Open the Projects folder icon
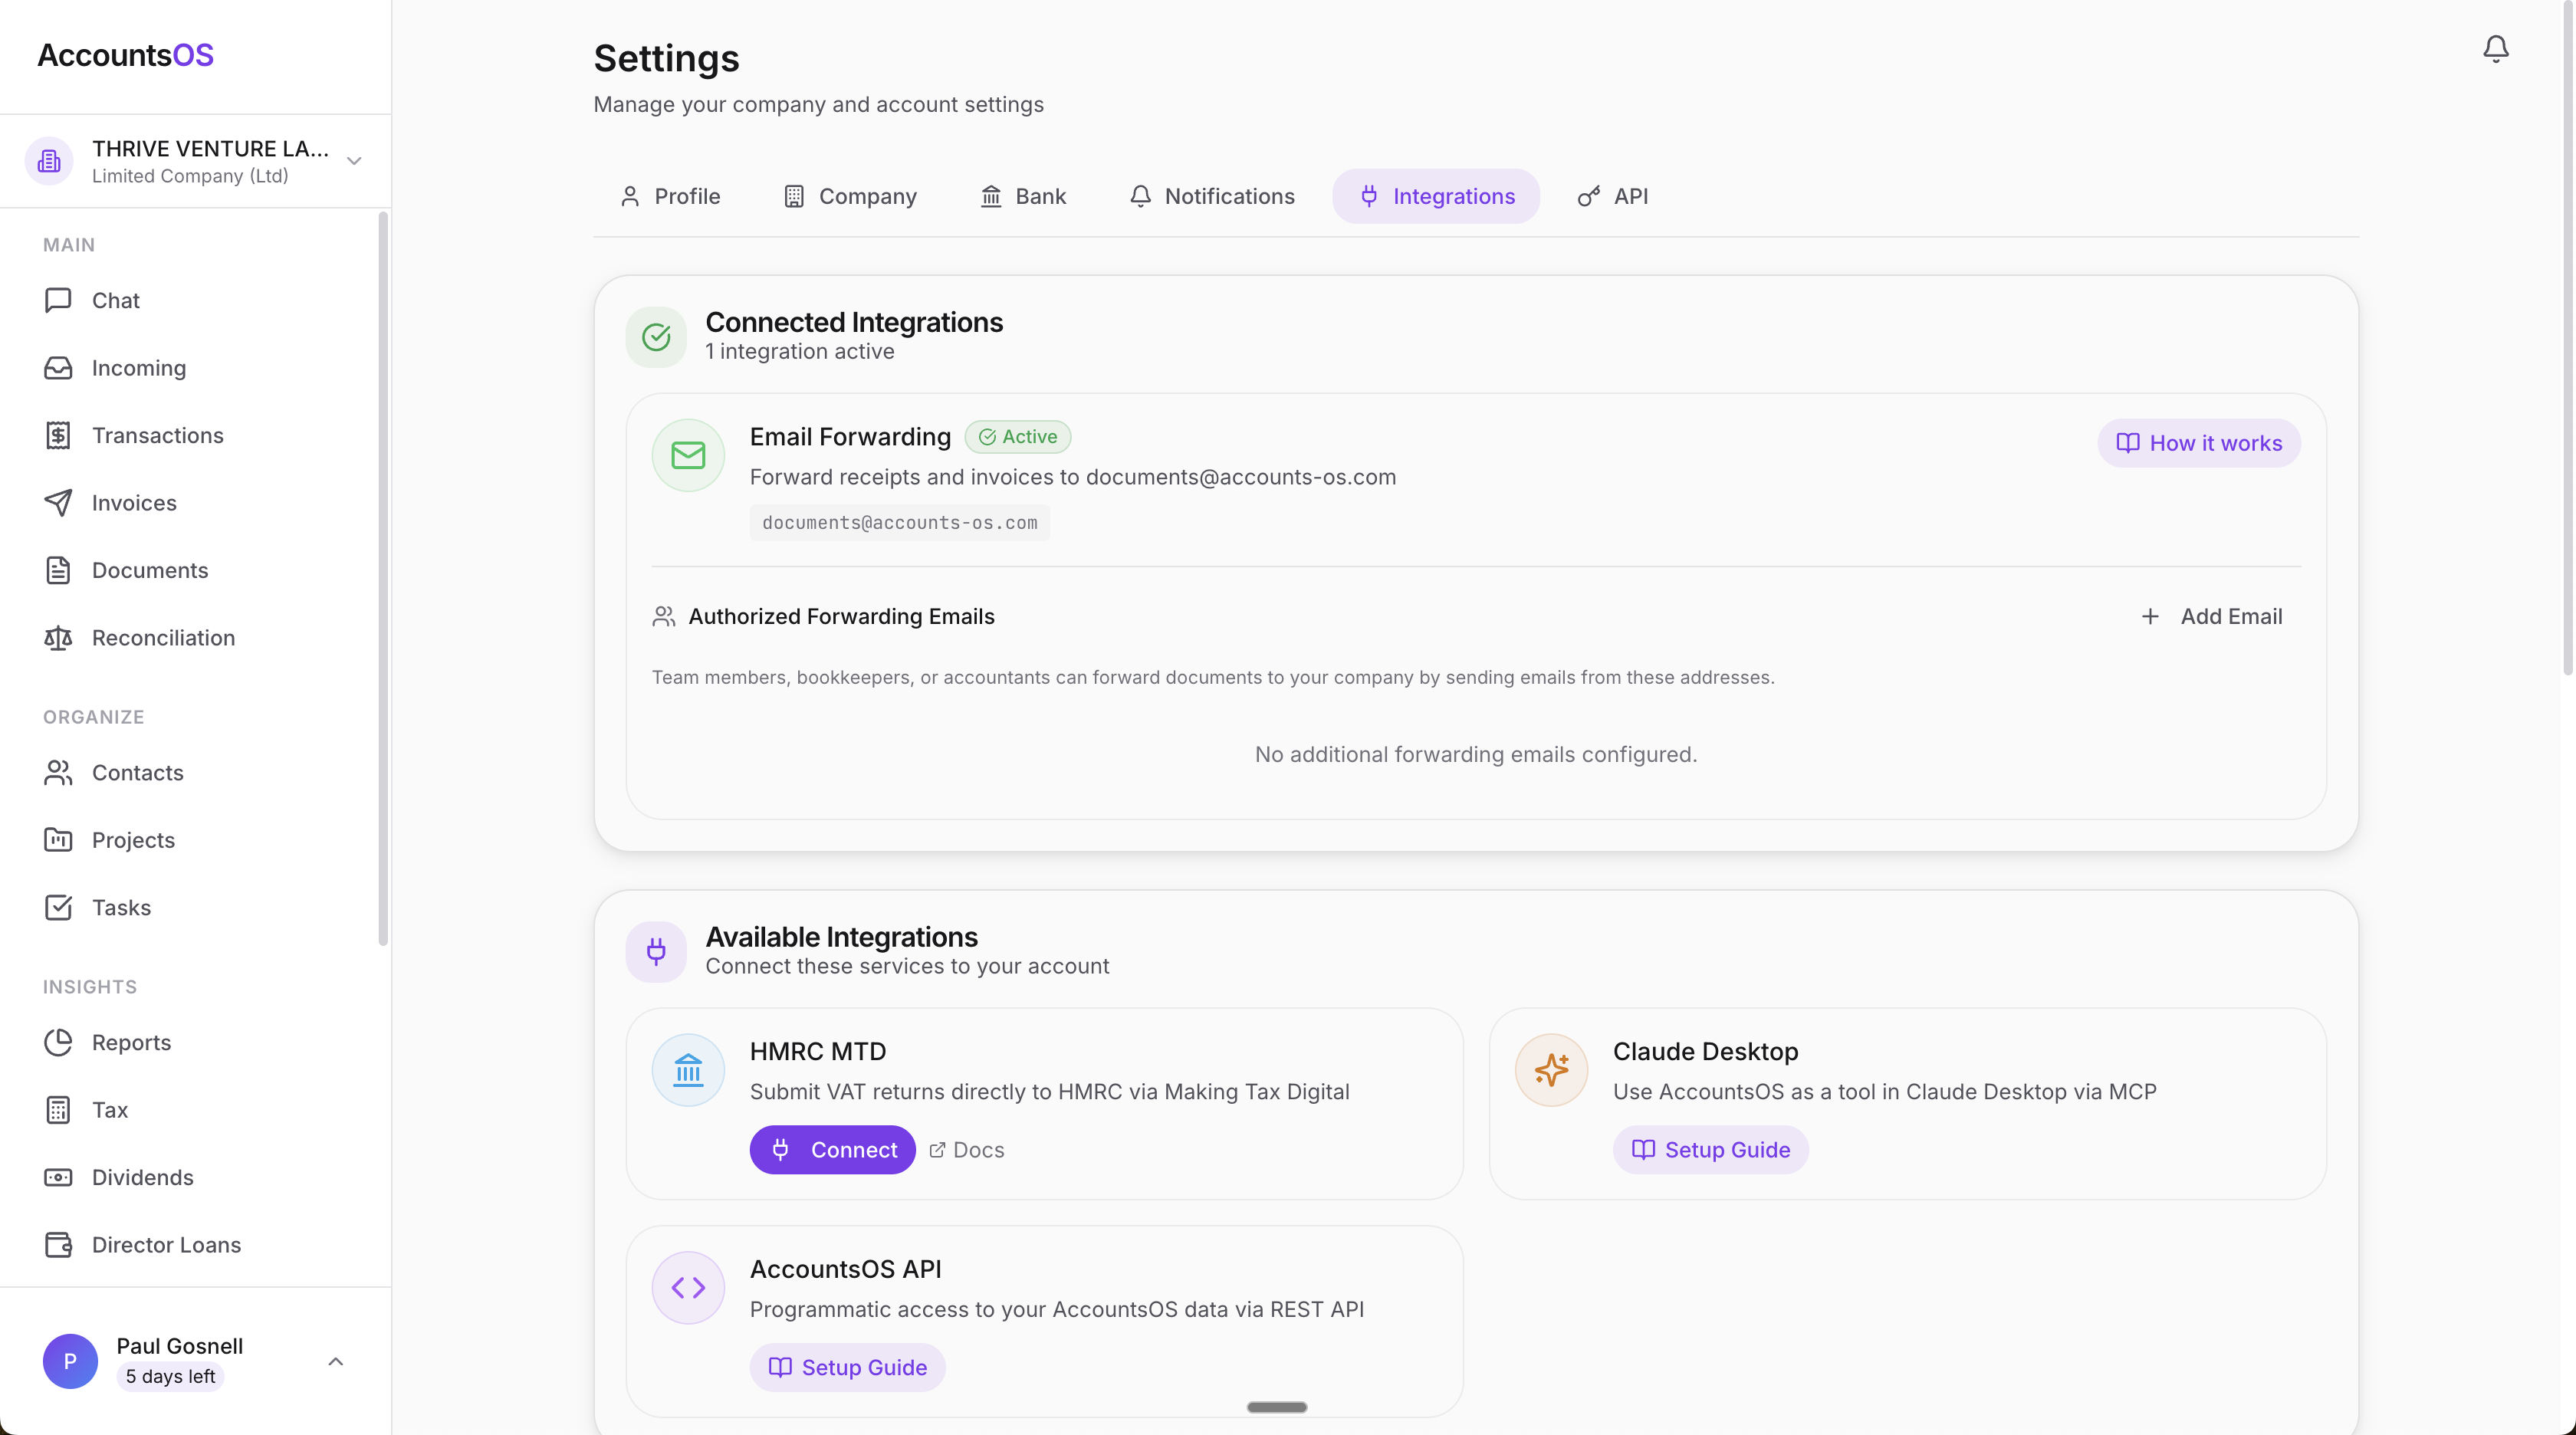This screenshot has height=1435, width=2576. pos(58,840)
